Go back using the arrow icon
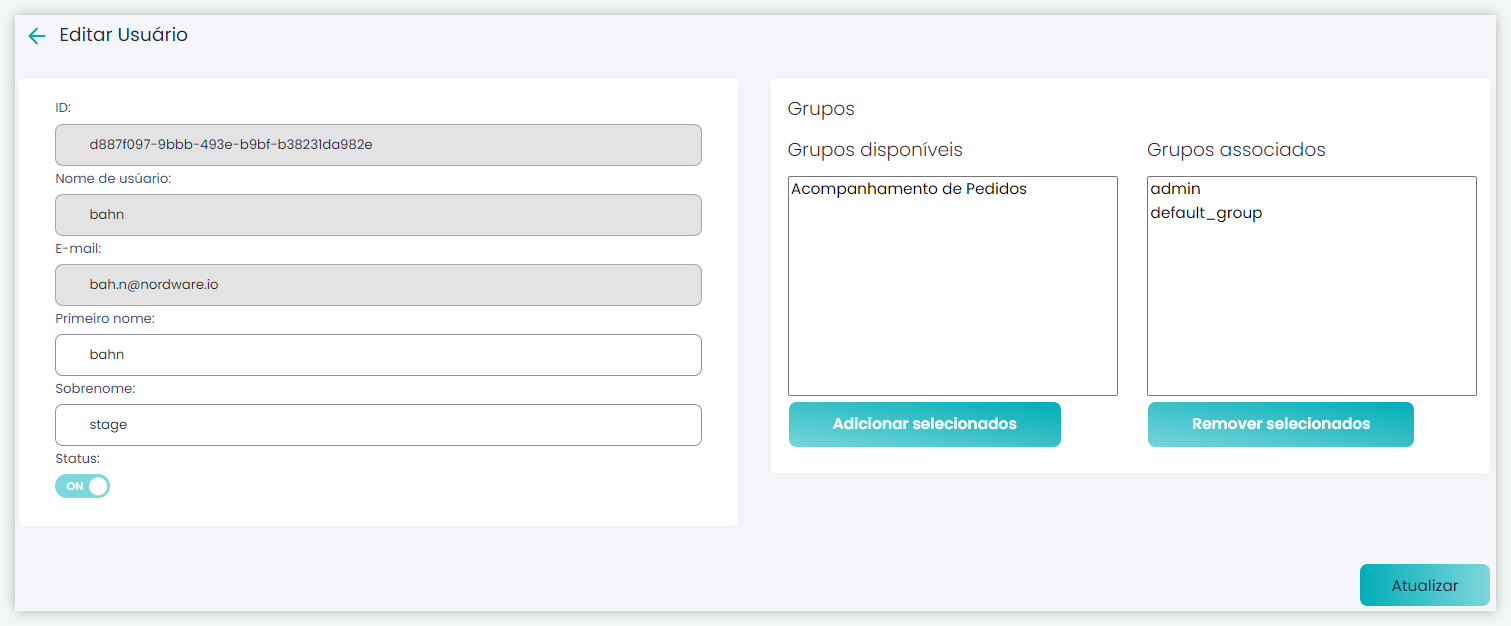This screenshot has height=626, width=1511. click(x=37, y=36)
